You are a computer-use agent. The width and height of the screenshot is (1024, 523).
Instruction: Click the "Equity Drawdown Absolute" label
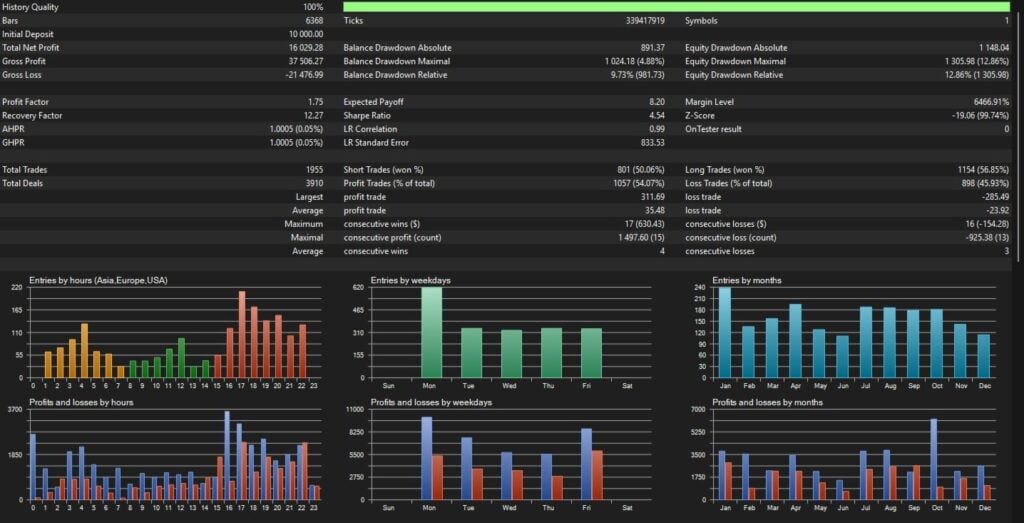click(736, 48)
